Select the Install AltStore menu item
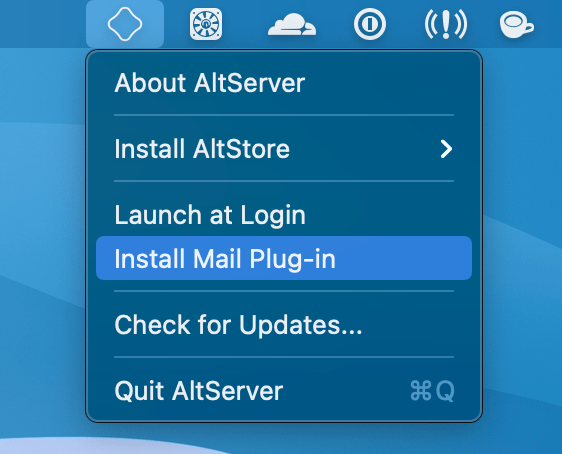 (284, 149)
